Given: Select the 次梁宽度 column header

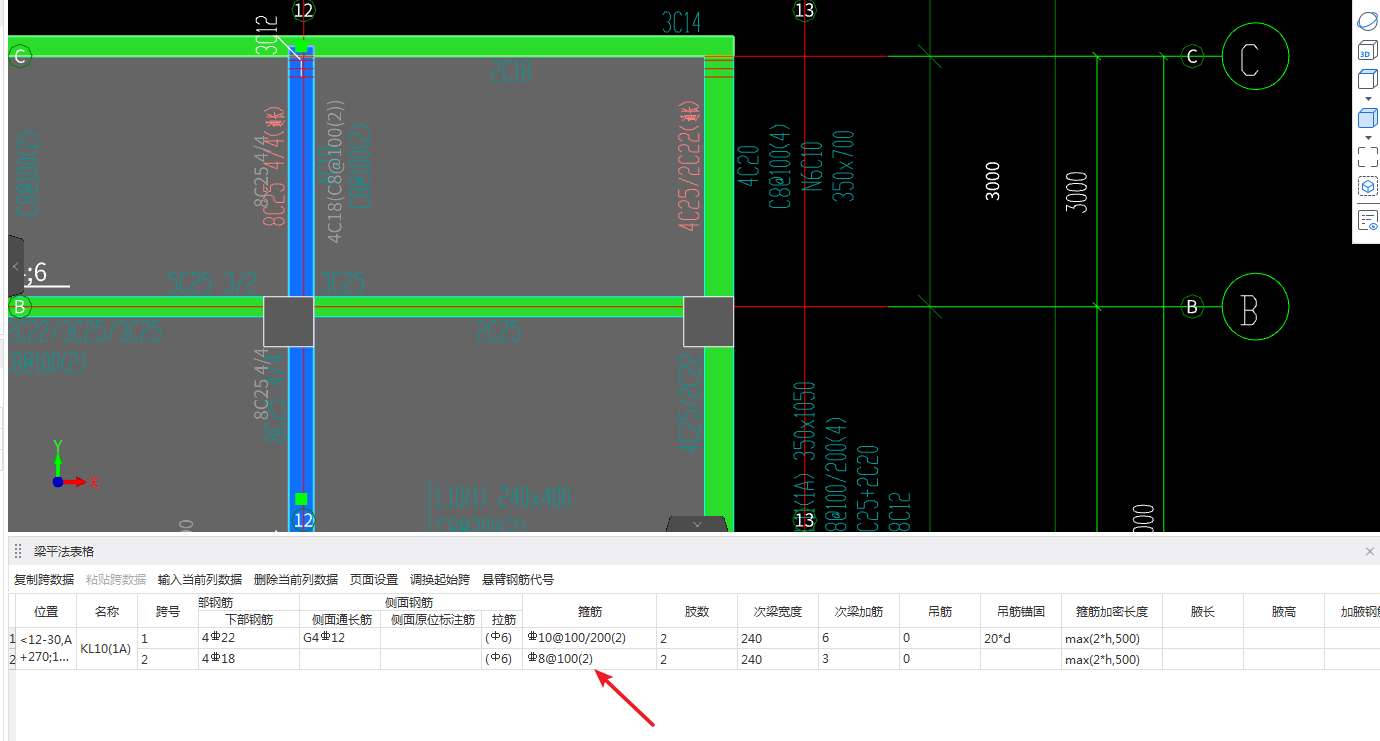Looking at the screenshot, I should click(x=778, y=611).
